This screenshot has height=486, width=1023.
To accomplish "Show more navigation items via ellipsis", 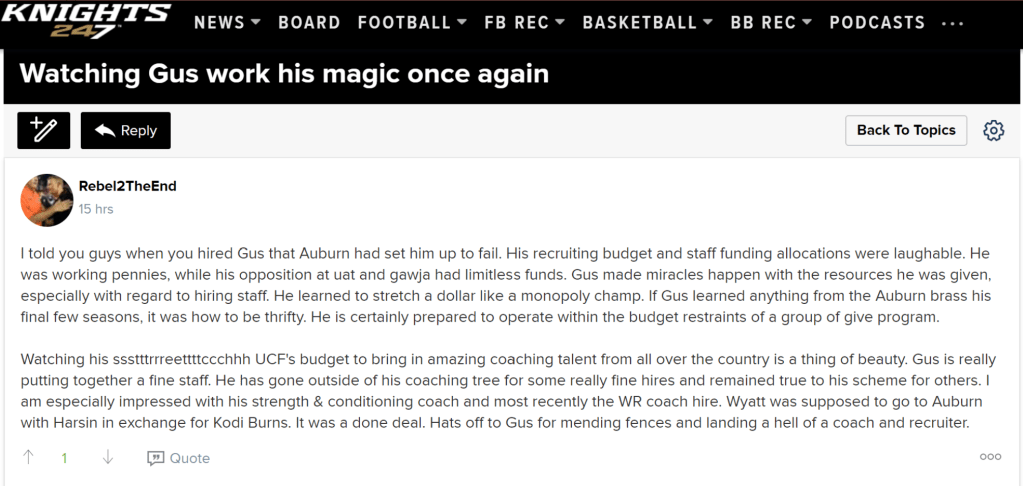I will (953, 23).
